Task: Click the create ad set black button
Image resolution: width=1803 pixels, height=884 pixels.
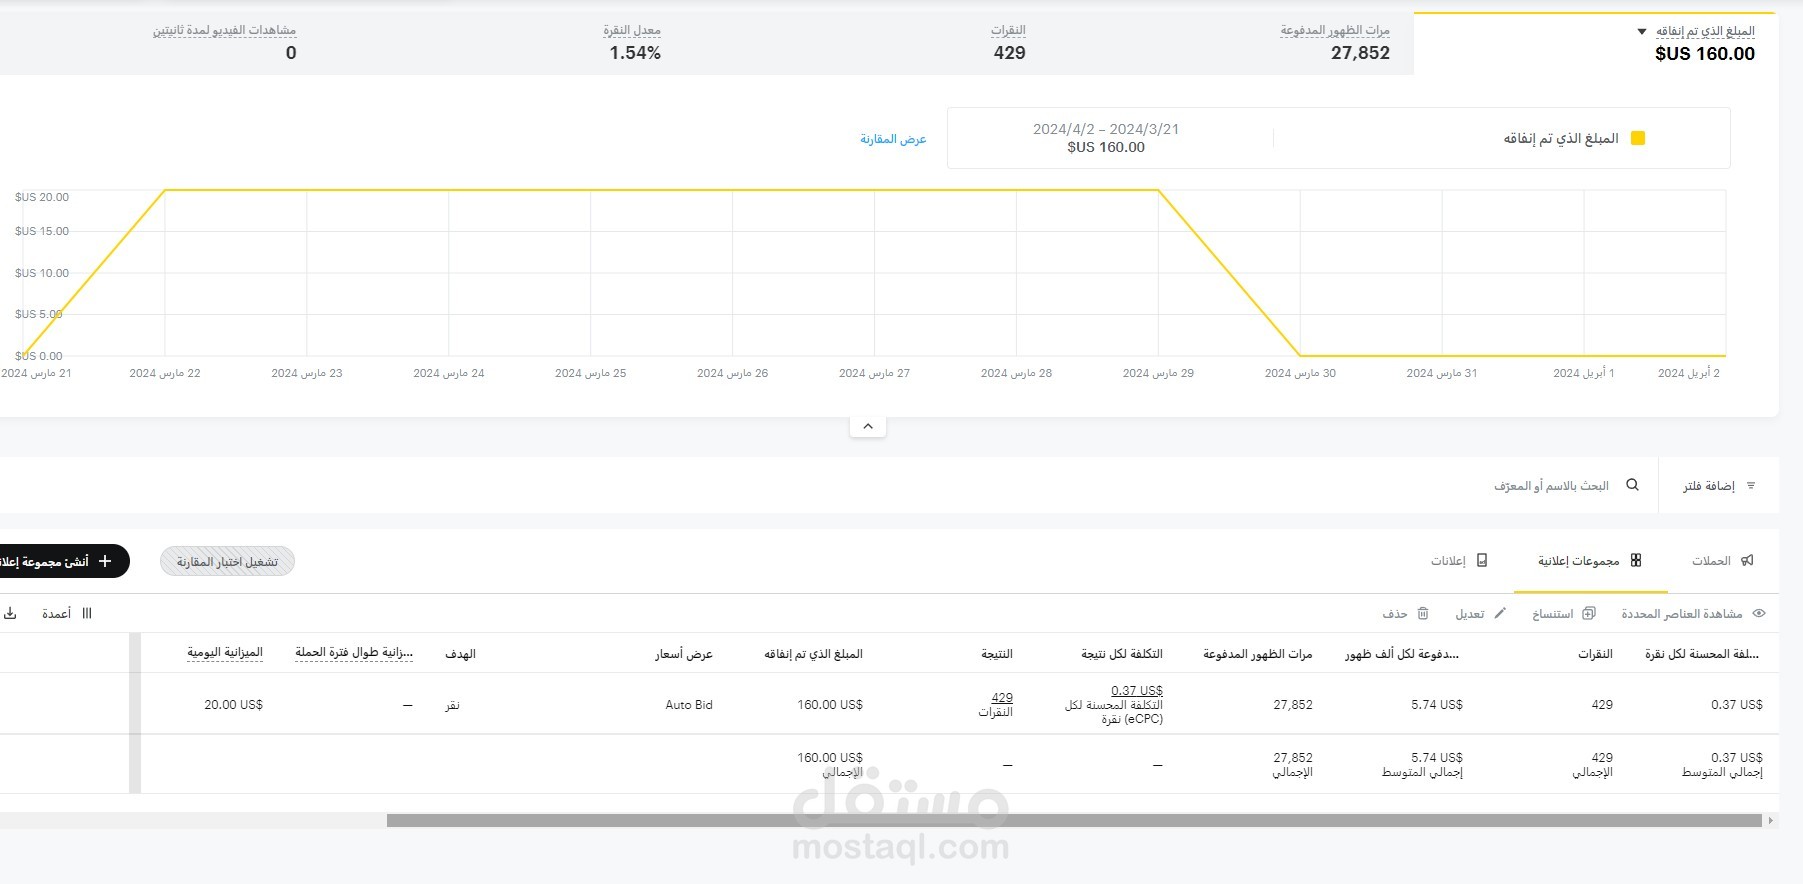Action: (60, 561)
